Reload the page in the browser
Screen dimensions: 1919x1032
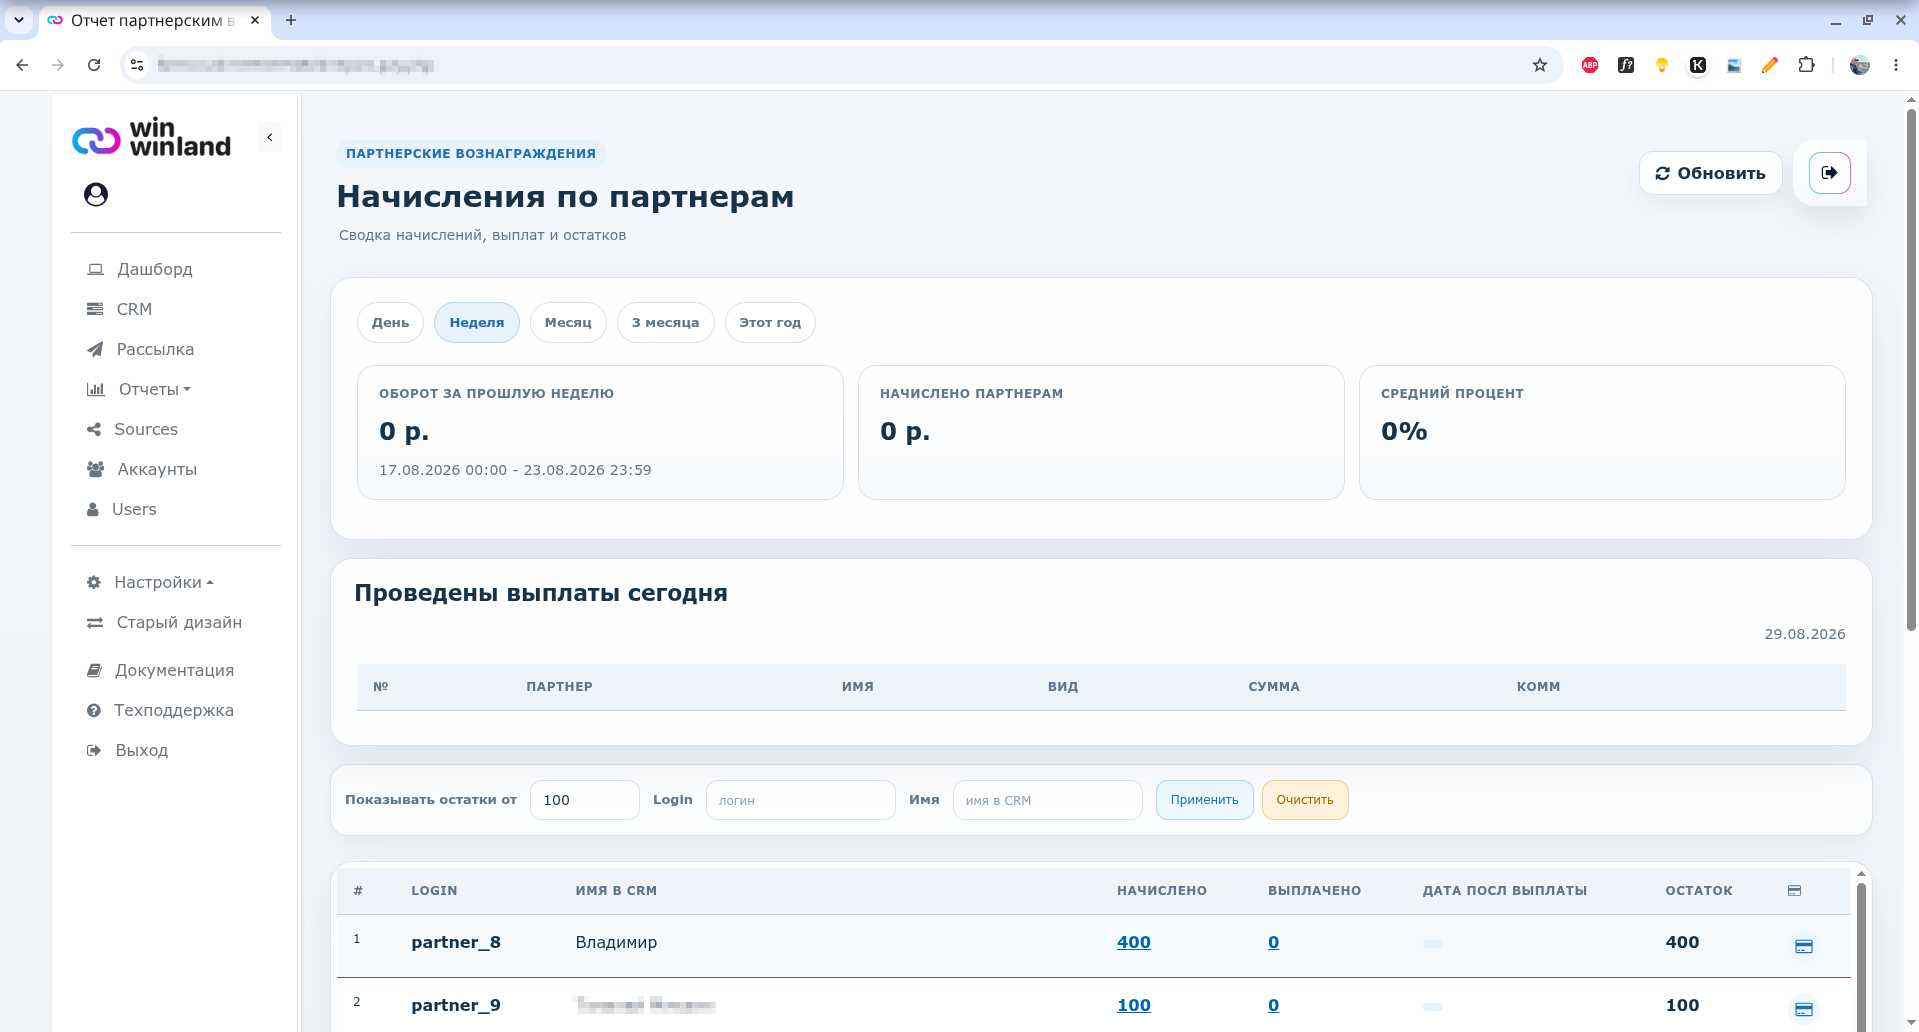(x=94, y=65)
